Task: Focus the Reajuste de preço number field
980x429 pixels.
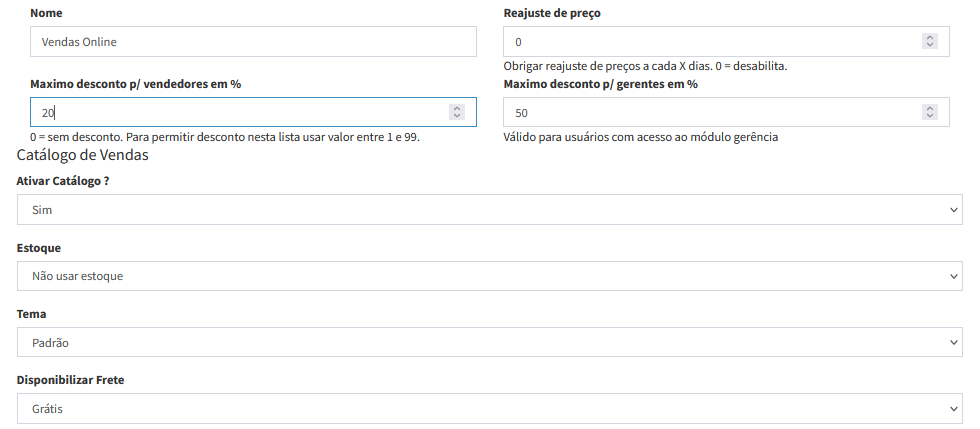Action: click(x=710, y=42)
